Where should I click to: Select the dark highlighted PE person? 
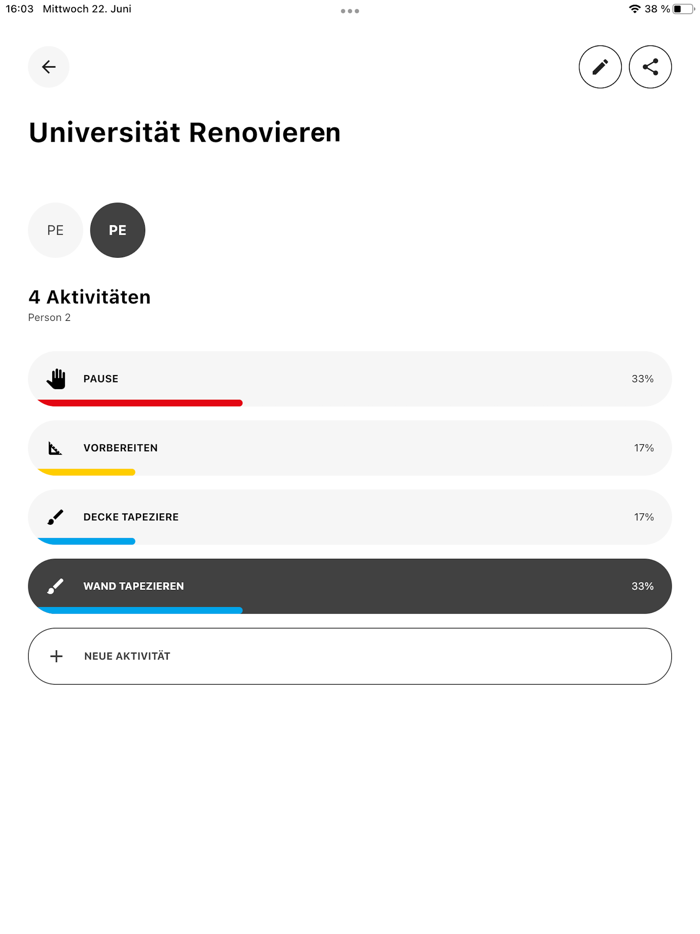click(x=118, y=230)
